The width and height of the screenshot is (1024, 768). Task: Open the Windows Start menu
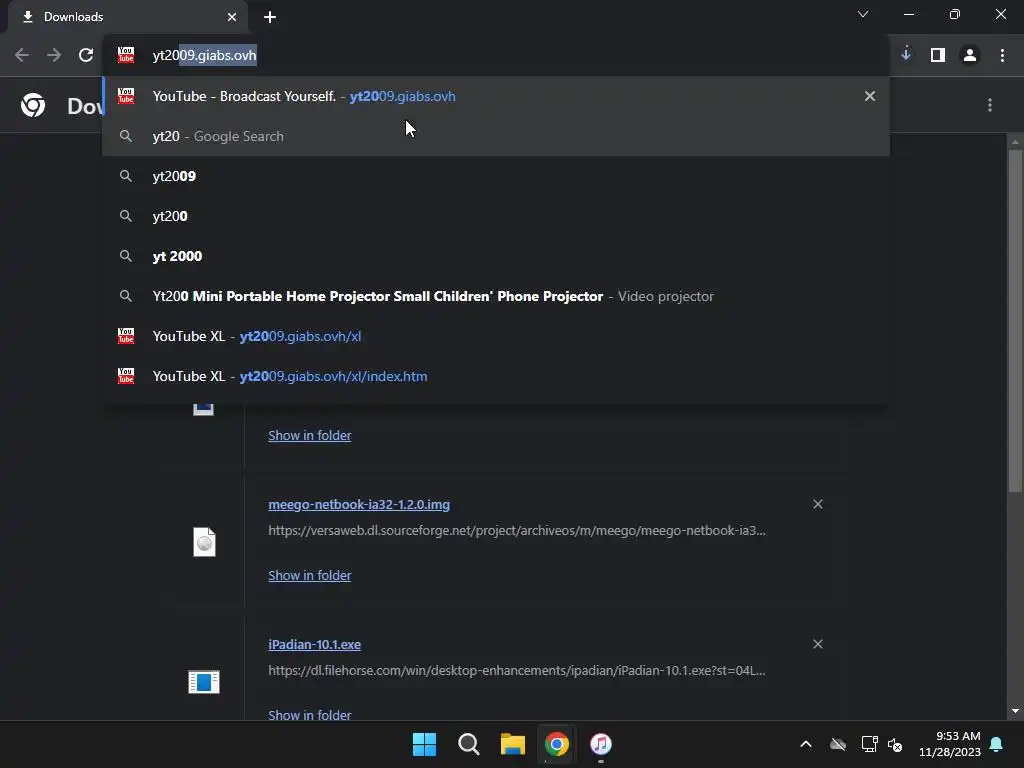tap(424, 744)
